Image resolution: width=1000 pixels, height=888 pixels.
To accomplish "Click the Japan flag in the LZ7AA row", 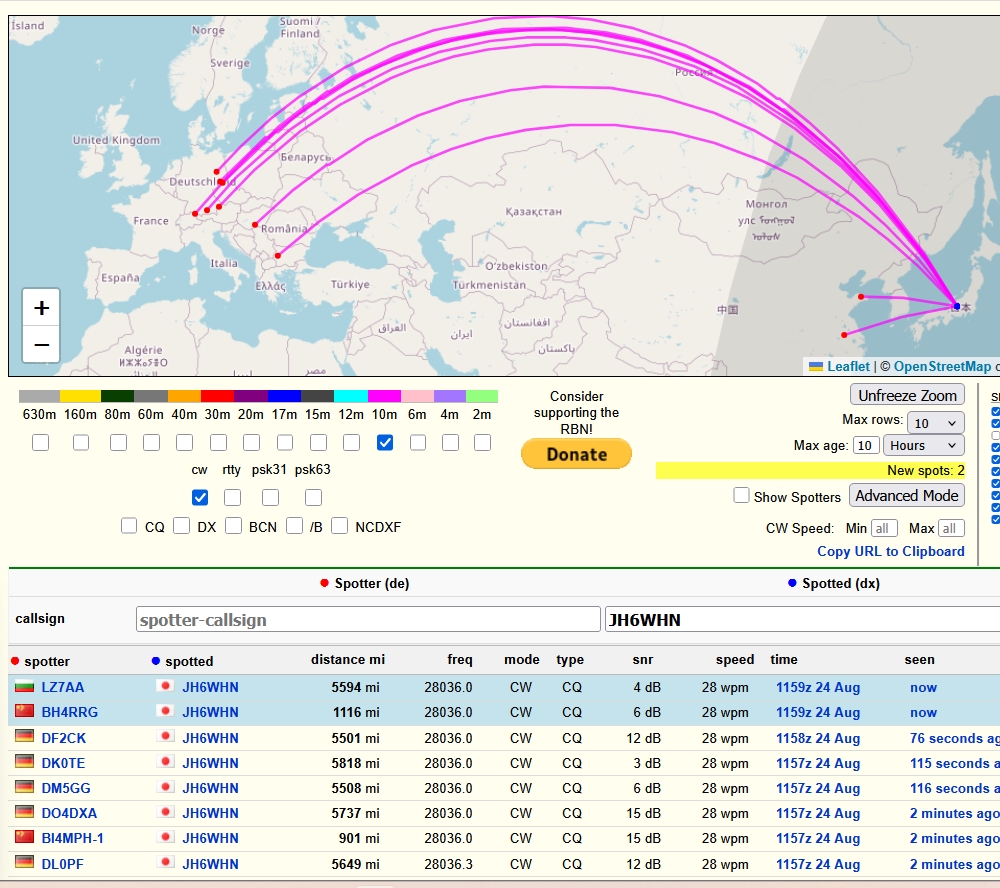I will 165,687.
